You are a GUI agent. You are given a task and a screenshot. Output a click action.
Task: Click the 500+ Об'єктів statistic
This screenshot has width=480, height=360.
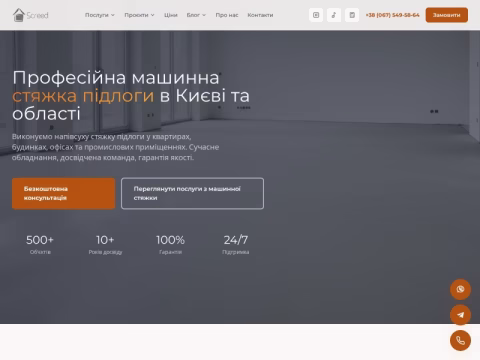click(x=40, y=244)
